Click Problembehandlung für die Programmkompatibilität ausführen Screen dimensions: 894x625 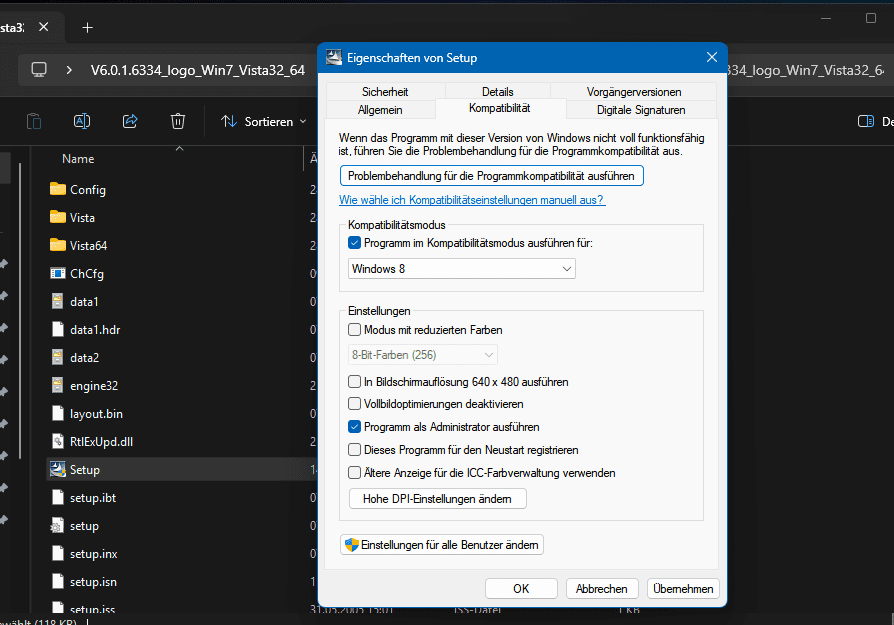pos(491,176)
